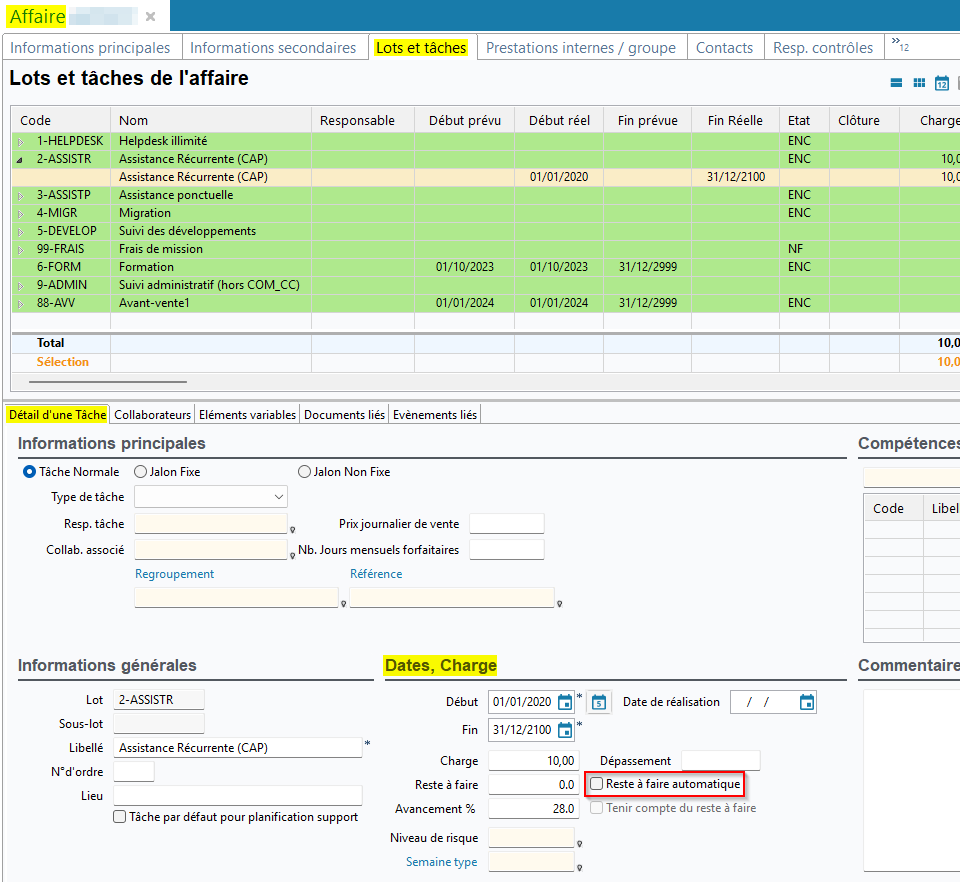Image resolution: width=960 pixels, height=882 pixels.
Task: Select the Jalon Fixe radio button
Action: tap(141, 472)
